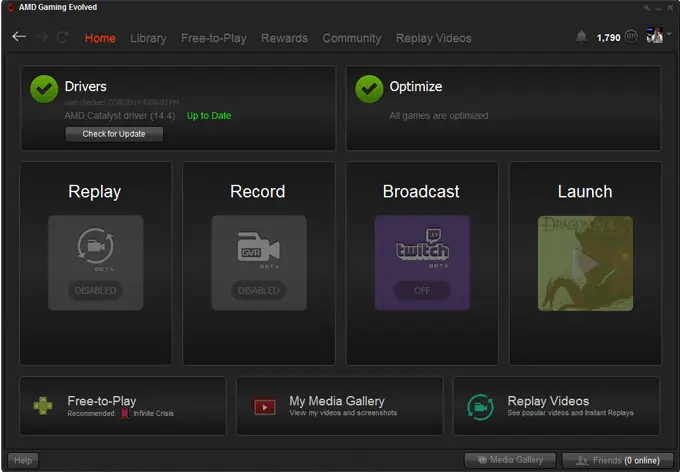Toggle the Replay DISABLED switch
This screenshot has width=680, height=472.
(x=95, y=290)
